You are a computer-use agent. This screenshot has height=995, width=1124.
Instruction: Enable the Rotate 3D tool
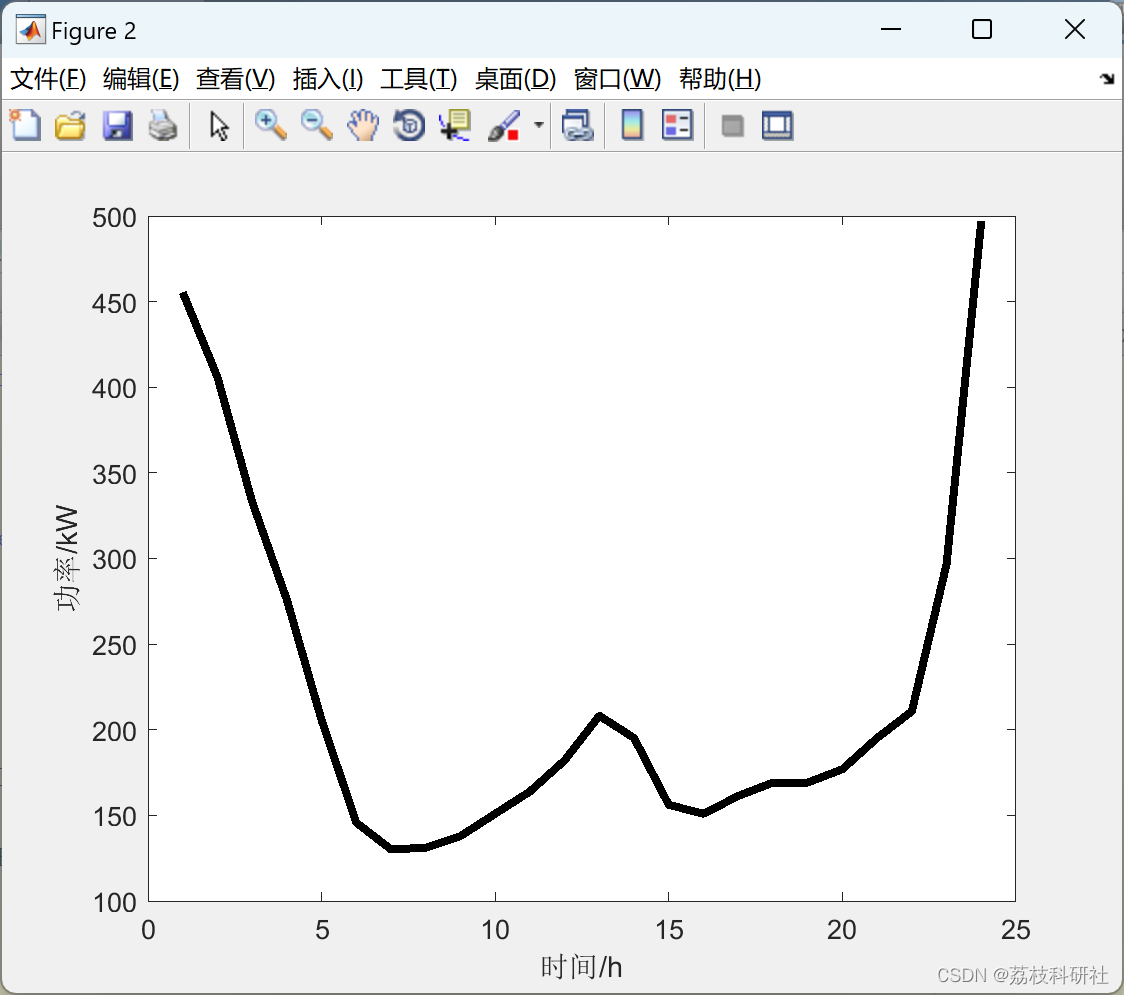pos(409,125)
